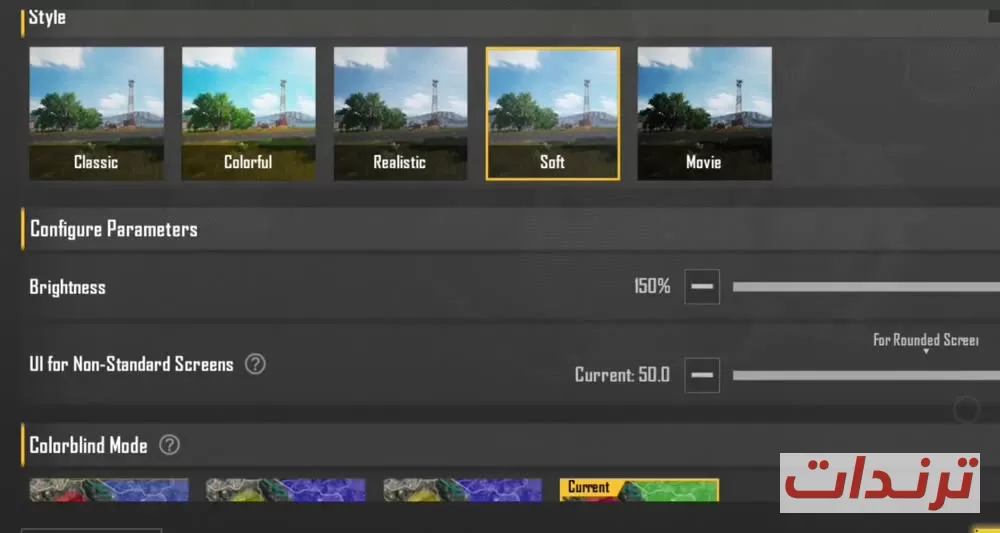This screenshot has height=533, width=1000.
Task: Click the 150% brightness value
Action: (652, 287)
